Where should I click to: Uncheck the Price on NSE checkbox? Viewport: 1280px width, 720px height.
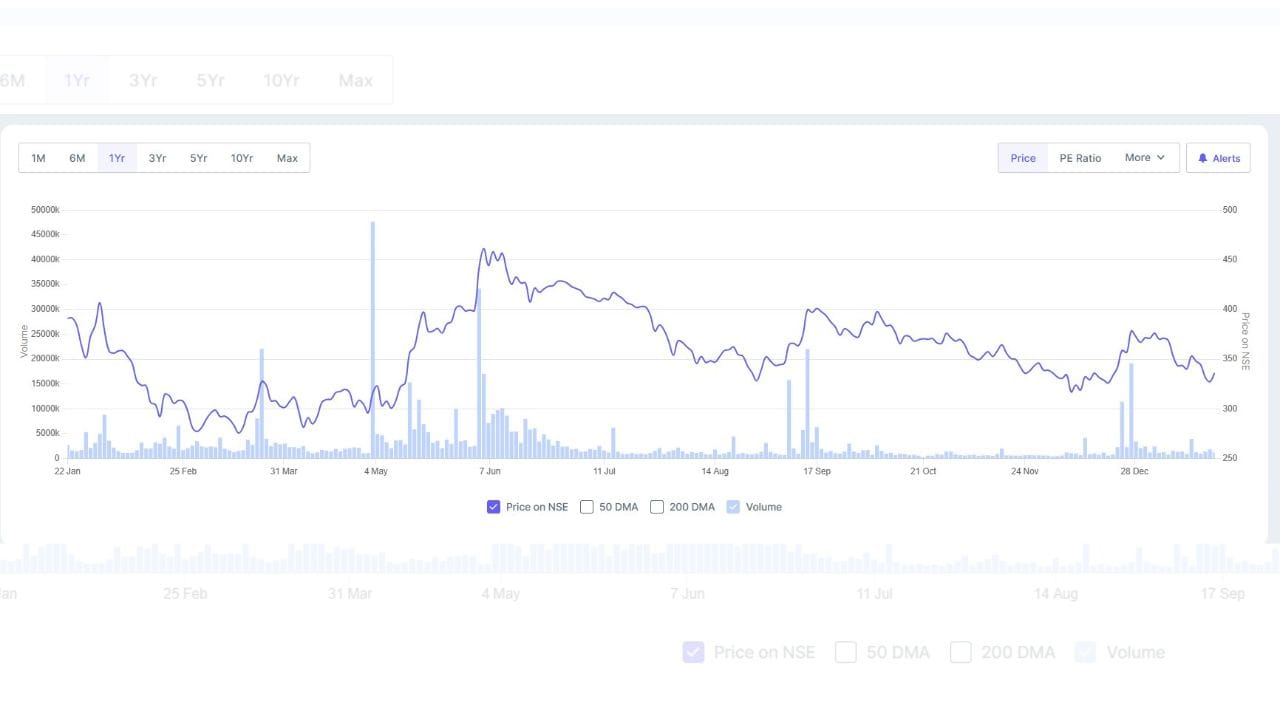(493, 507)
